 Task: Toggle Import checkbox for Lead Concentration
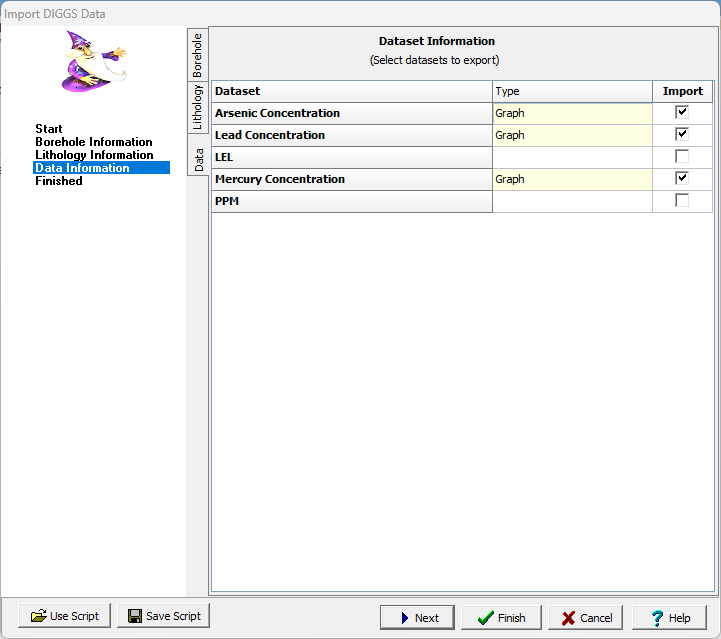(682, 135)
